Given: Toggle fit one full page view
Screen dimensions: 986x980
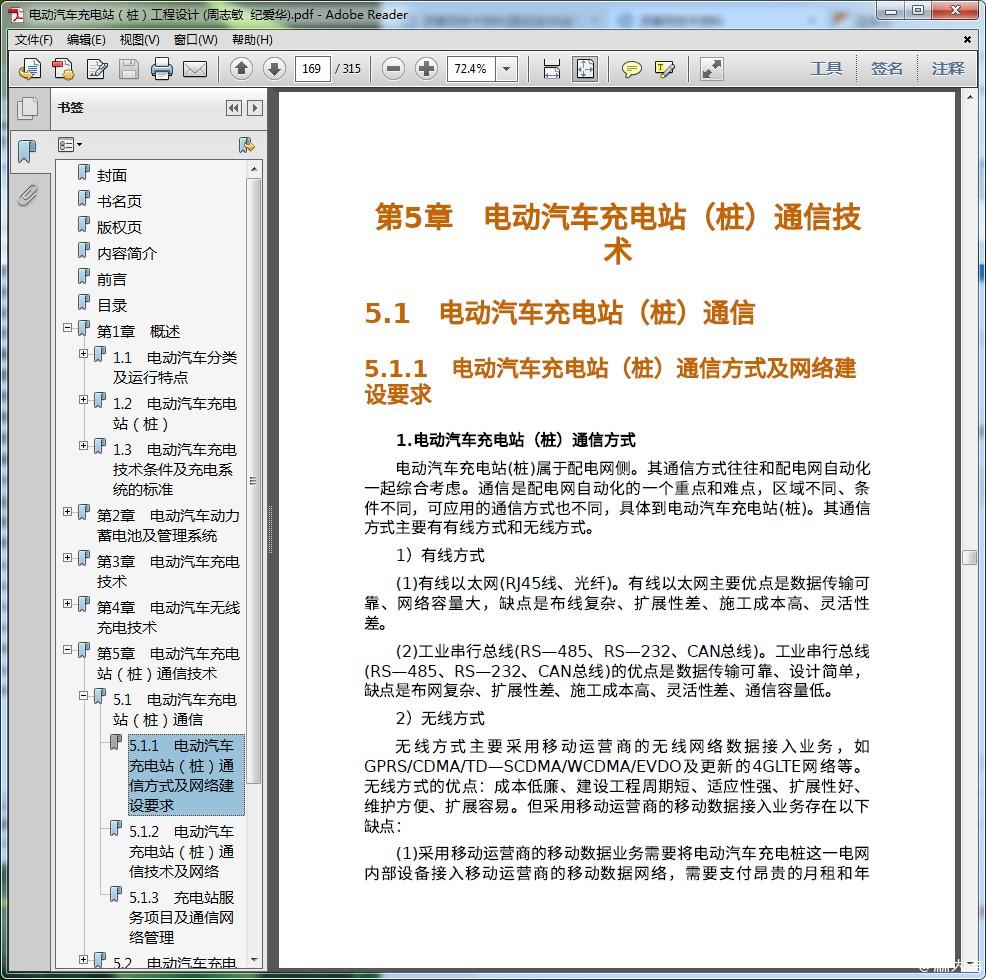Looking at the screenshot, I should pyautogui.click(x=584, y=69).
